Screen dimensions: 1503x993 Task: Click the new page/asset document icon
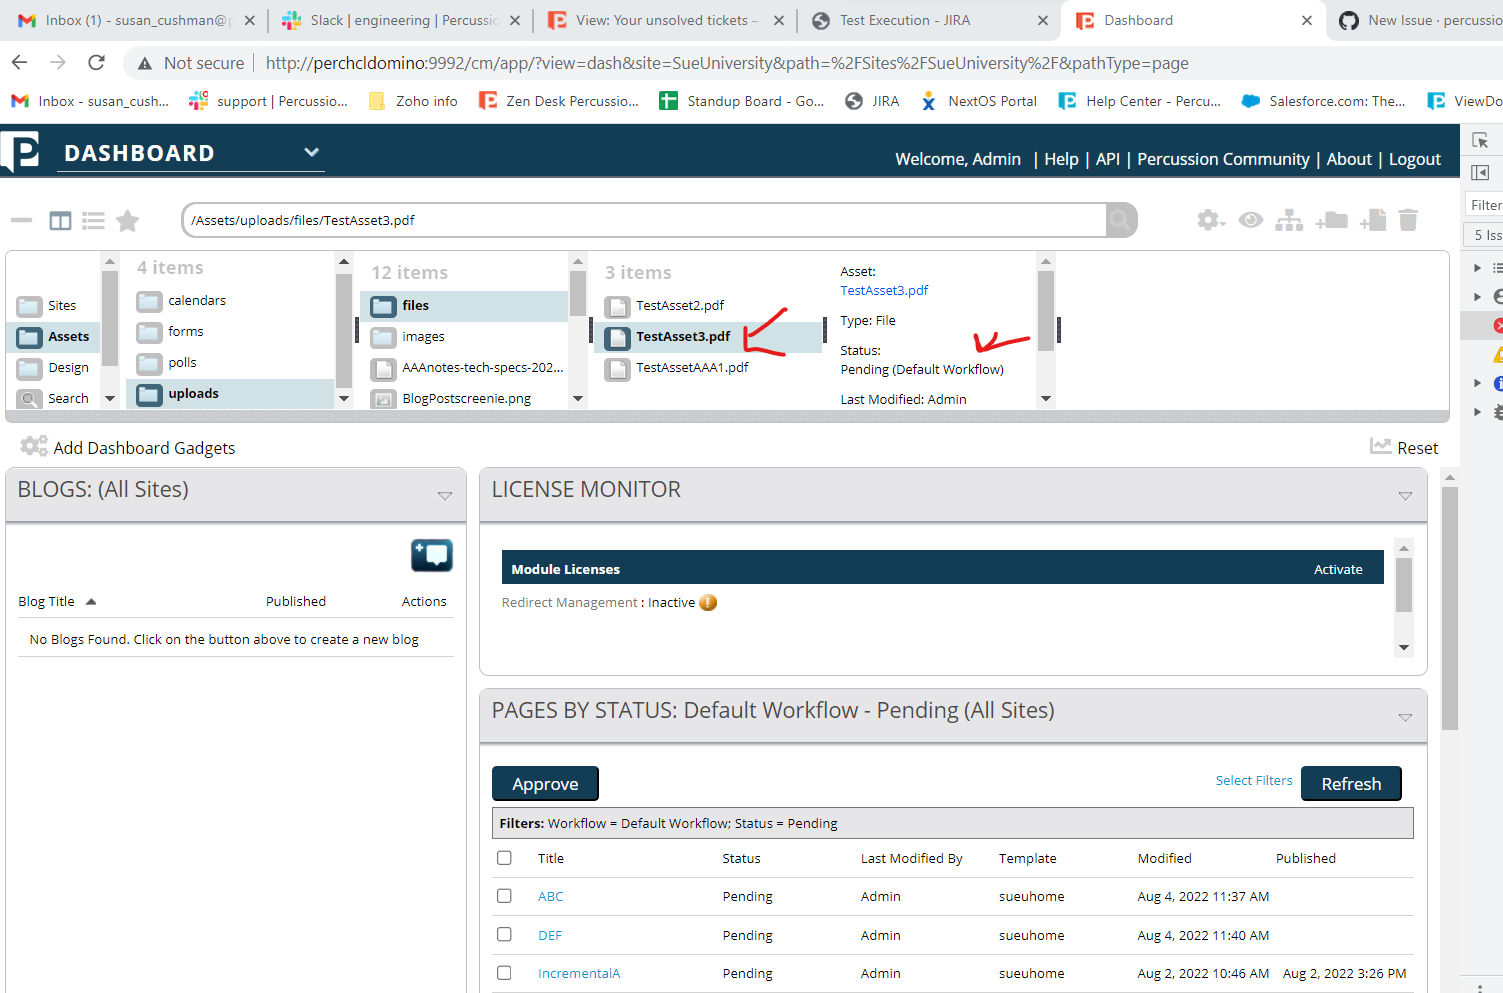(1373, 220)
